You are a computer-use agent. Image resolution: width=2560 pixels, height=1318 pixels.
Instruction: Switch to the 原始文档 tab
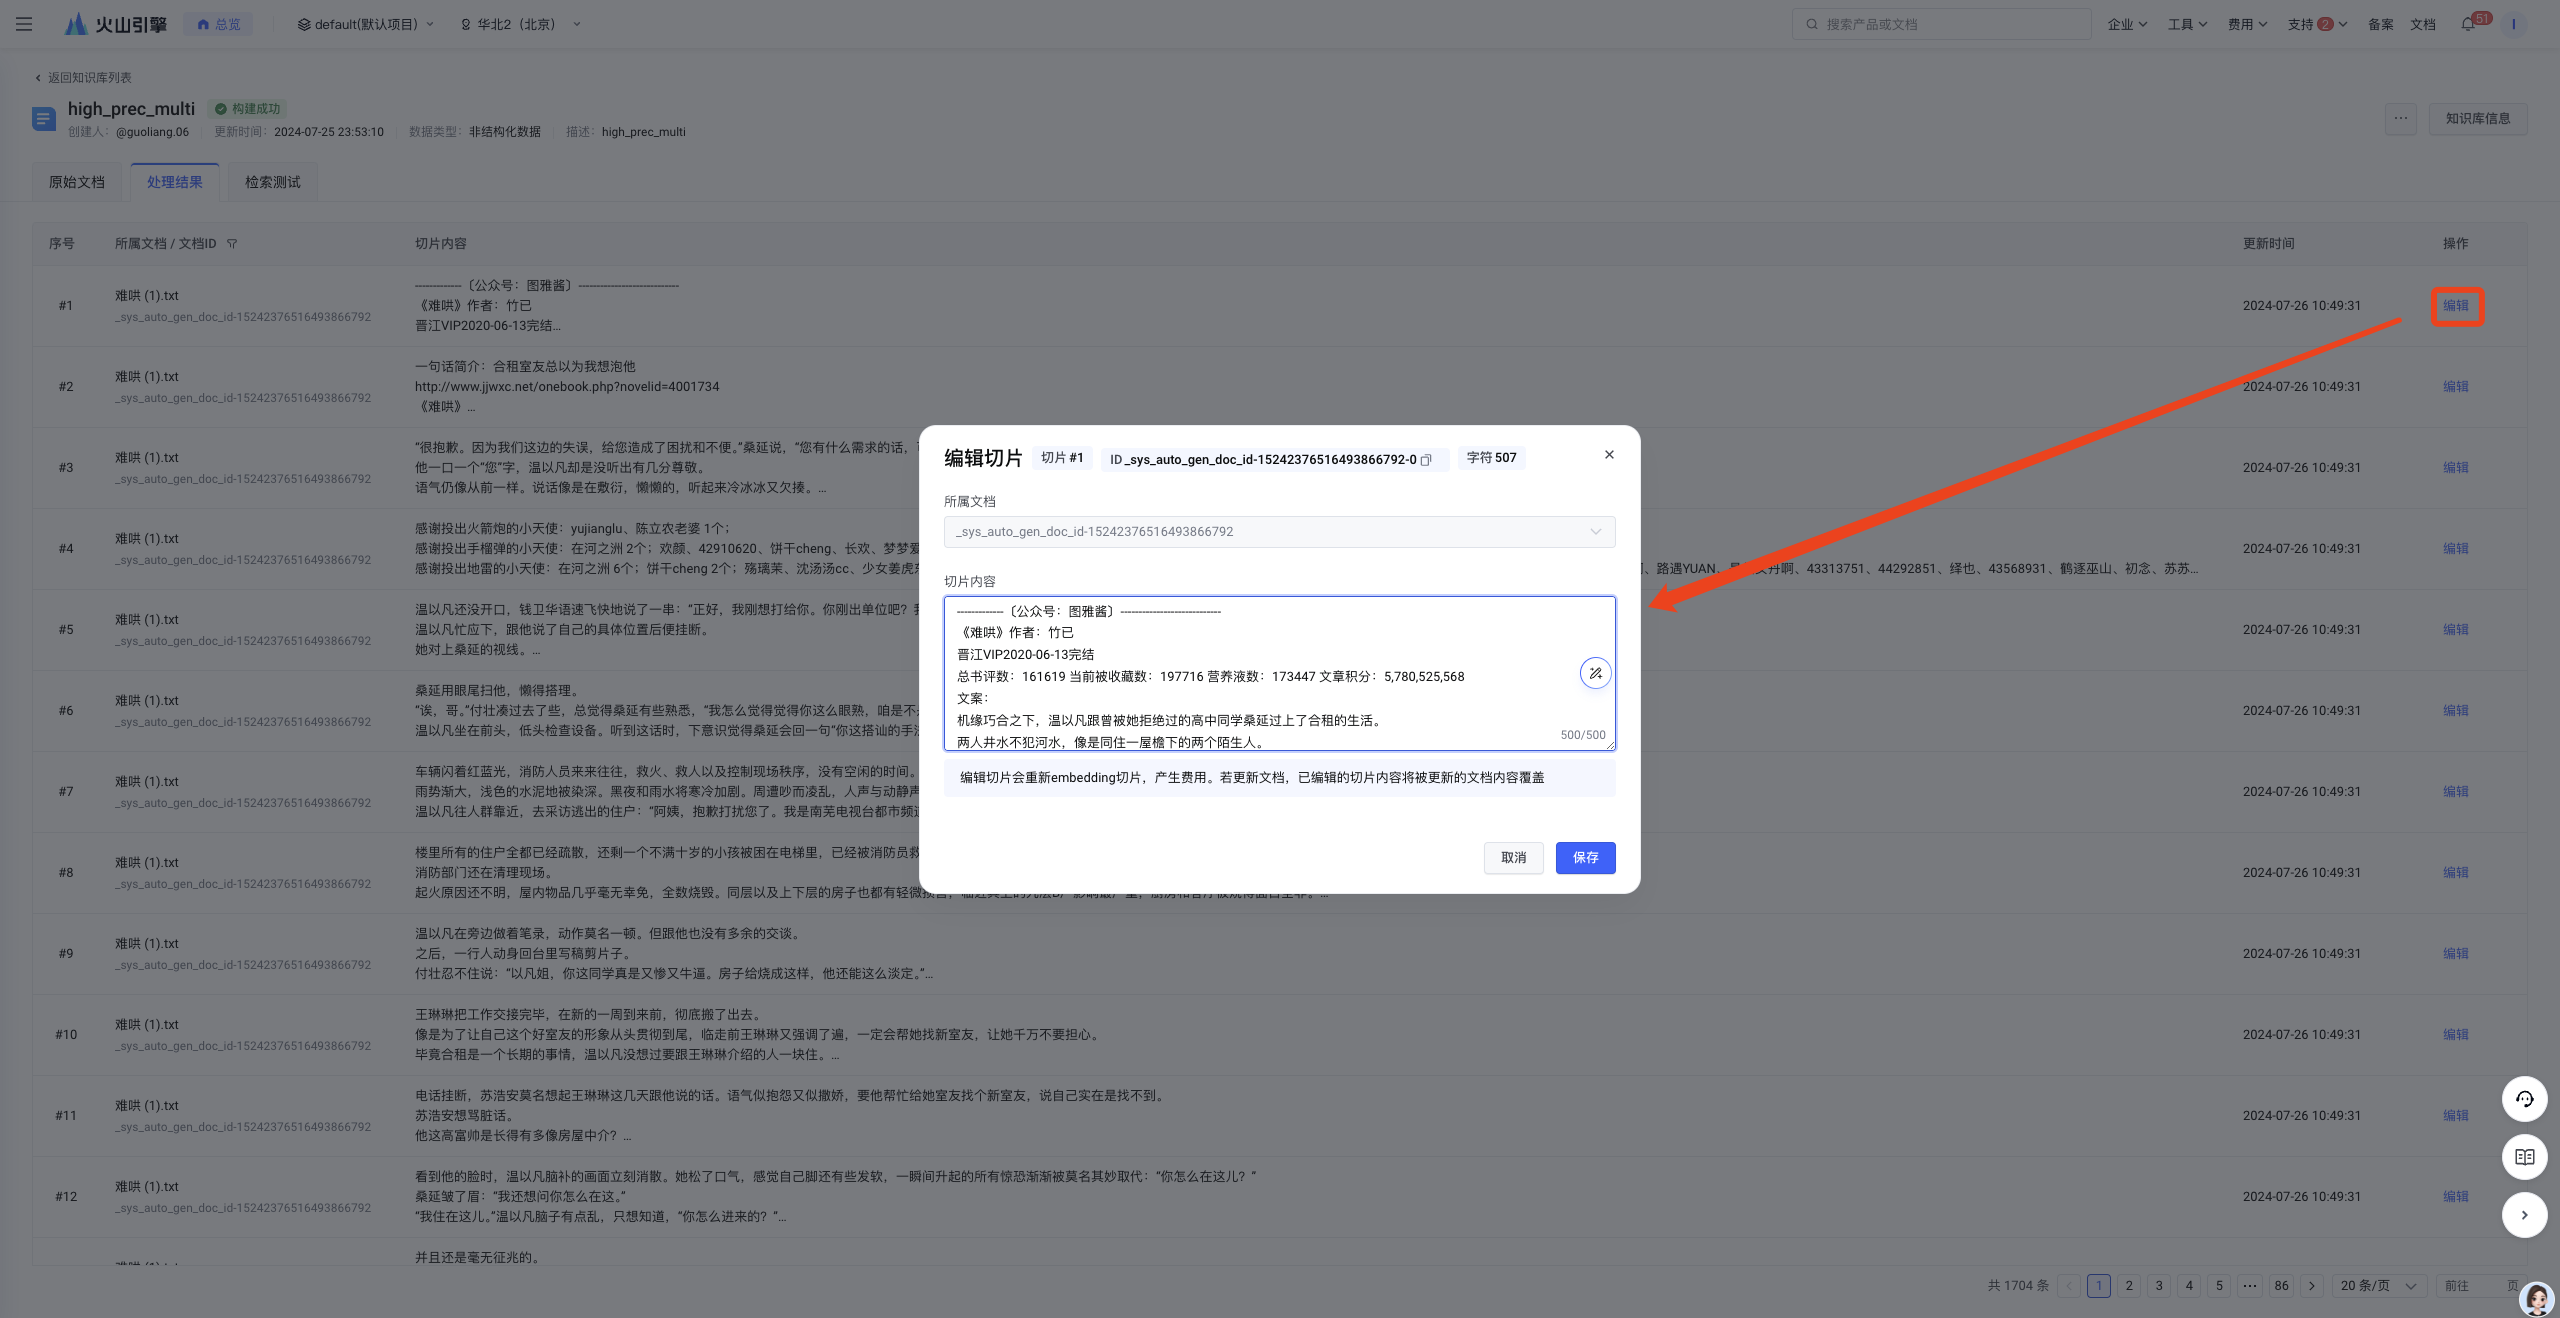[77, 182]
